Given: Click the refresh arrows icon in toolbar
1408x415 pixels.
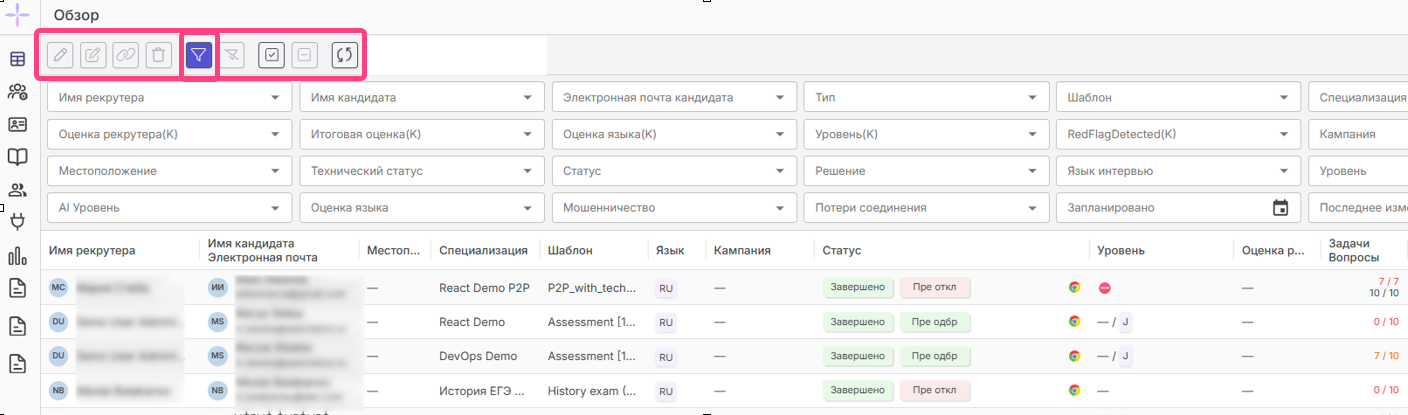Looking at the screenshot, I should click(345, 55).
